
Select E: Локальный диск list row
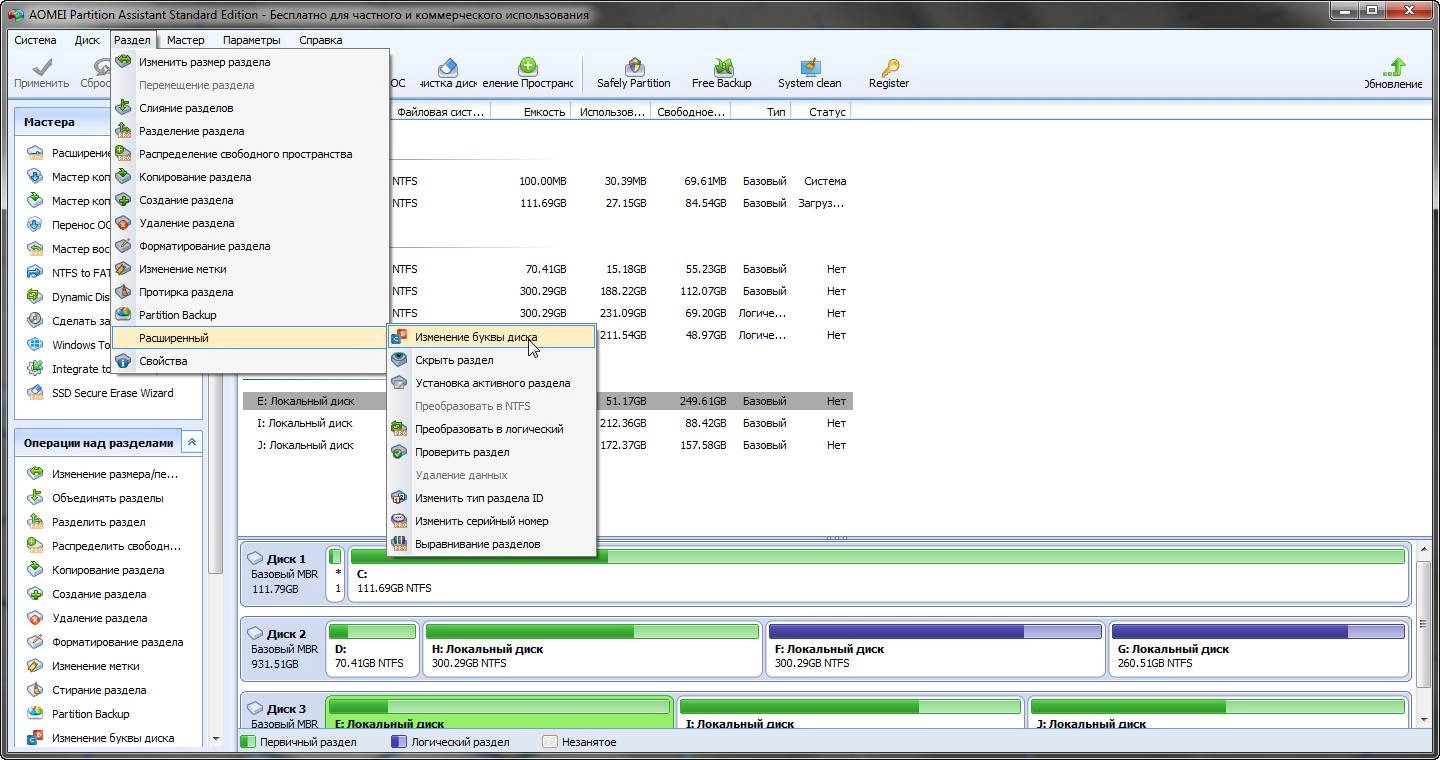[x=547, y=401]
